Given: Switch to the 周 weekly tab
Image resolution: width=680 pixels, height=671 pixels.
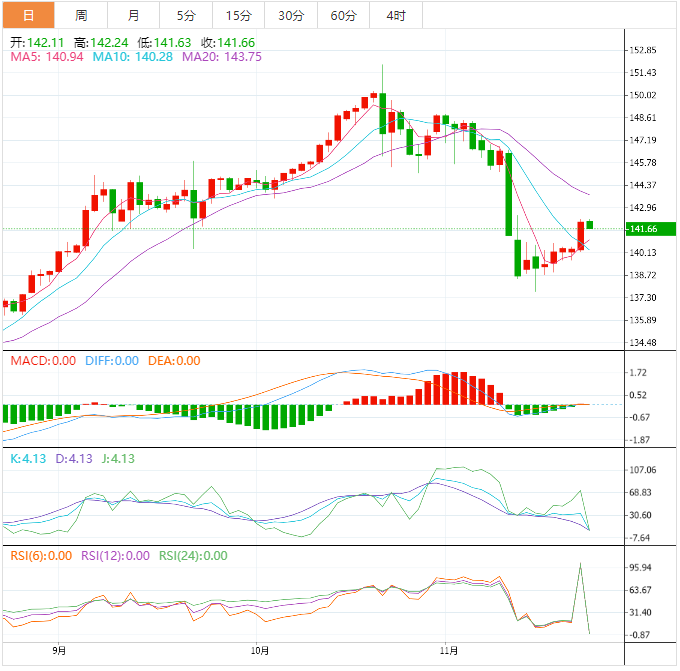Looking at the screenshot, I should click(x=81, y=15).
